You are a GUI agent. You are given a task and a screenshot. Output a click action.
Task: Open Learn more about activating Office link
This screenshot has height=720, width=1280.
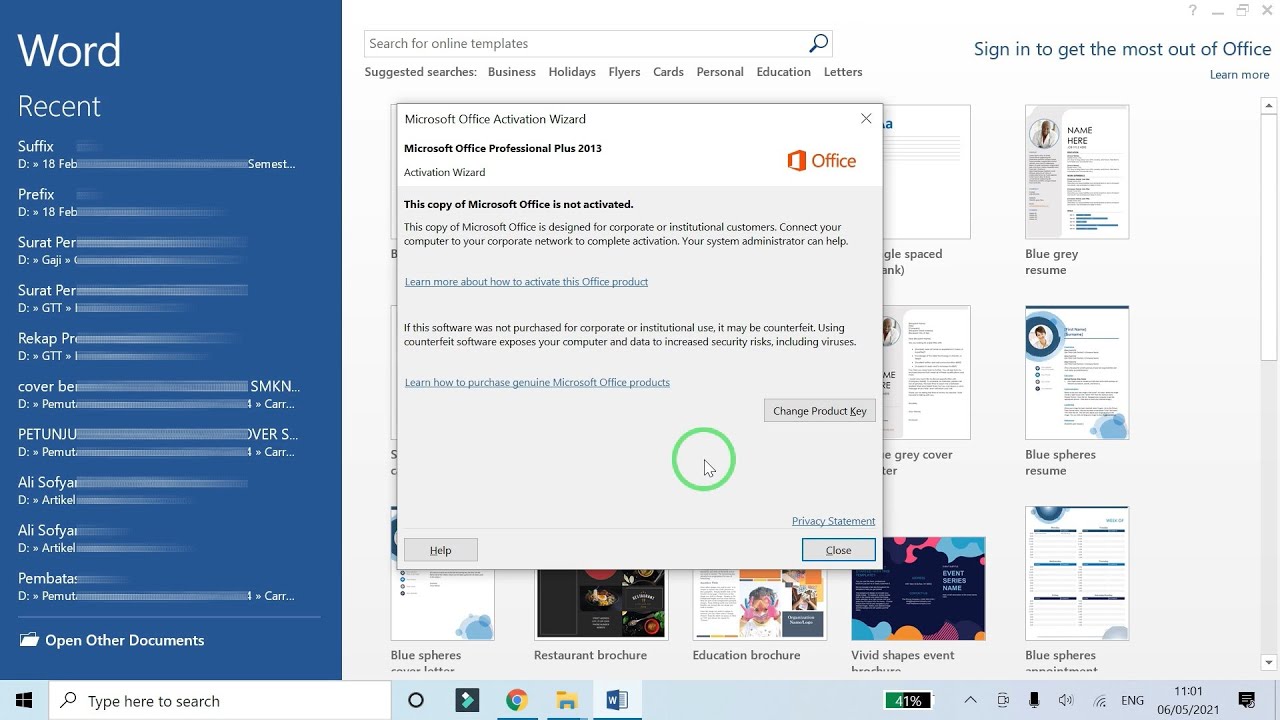coord(526,282)
